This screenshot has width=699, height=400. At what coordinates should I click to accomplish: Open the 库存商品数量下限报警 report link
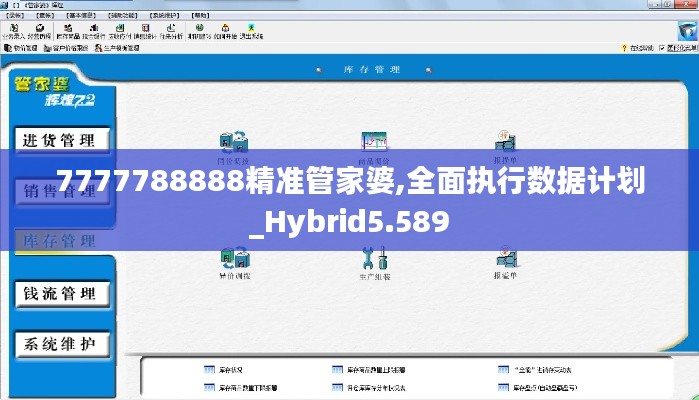(241, 388)
